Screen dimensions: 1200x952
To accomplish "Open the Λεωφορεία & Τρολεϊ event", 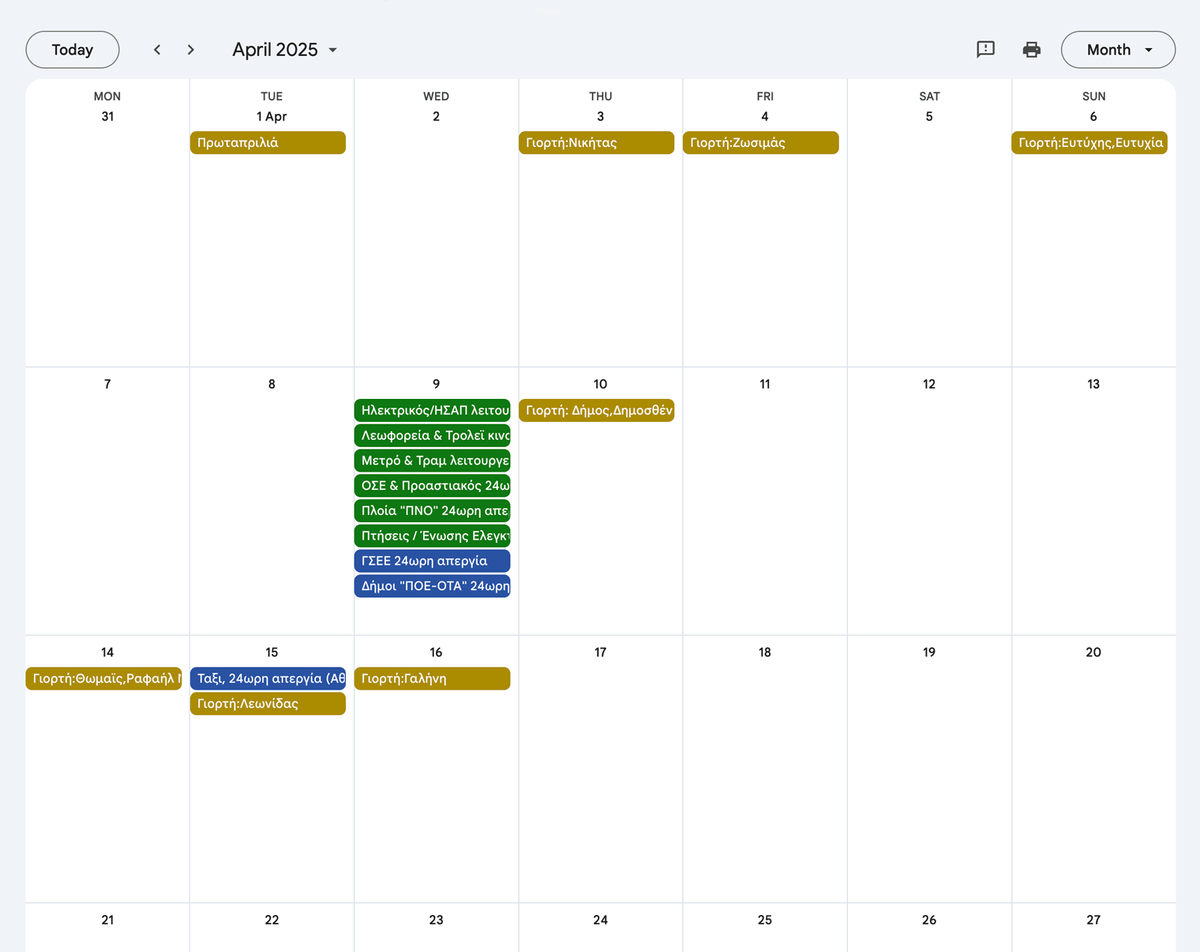I will [432, 435].
